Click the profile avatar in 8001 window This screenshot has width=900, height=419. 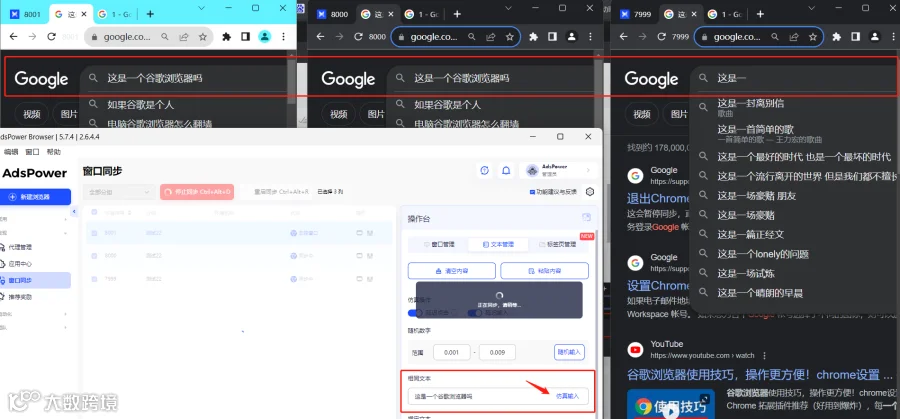[x=264, y=37]
